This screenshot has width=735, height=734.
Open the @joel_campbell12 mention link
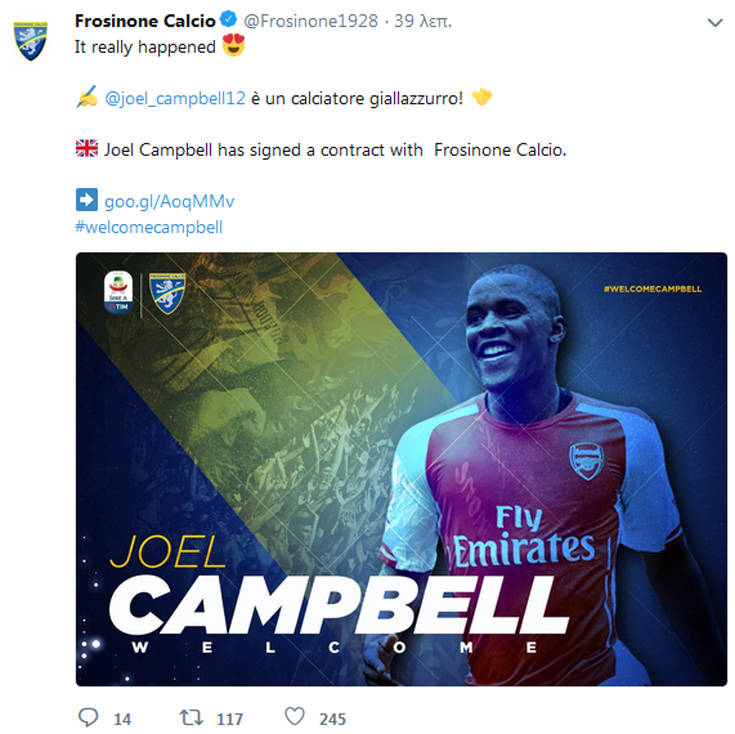pos(175,98)
